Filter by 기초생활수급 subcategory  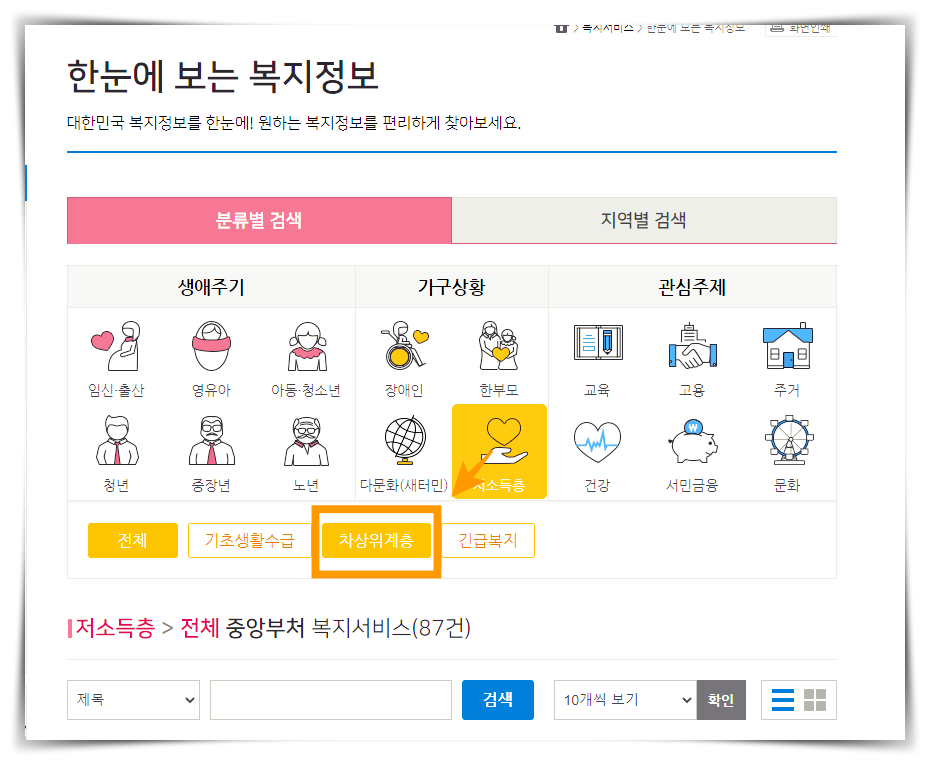point(249,540)
